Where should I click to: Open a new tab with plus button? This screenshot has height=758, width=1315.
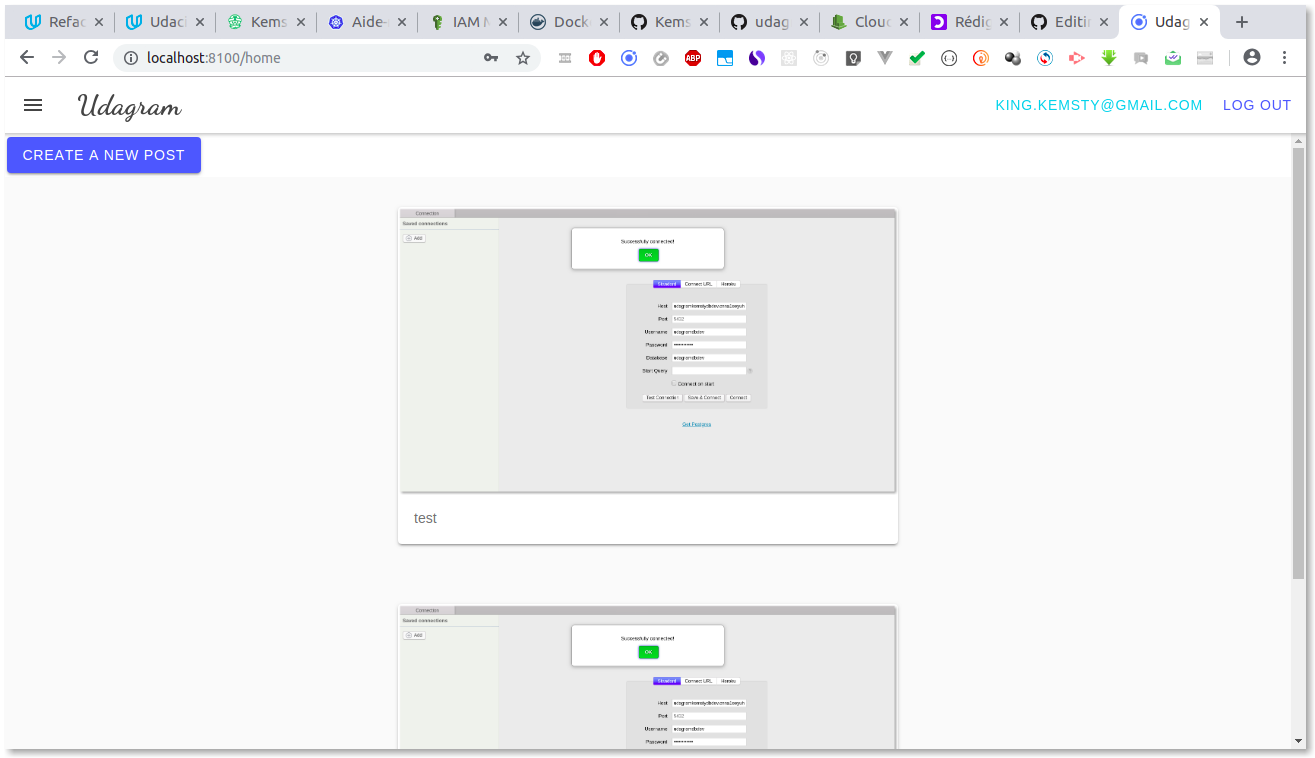[x=1242, y=22]
